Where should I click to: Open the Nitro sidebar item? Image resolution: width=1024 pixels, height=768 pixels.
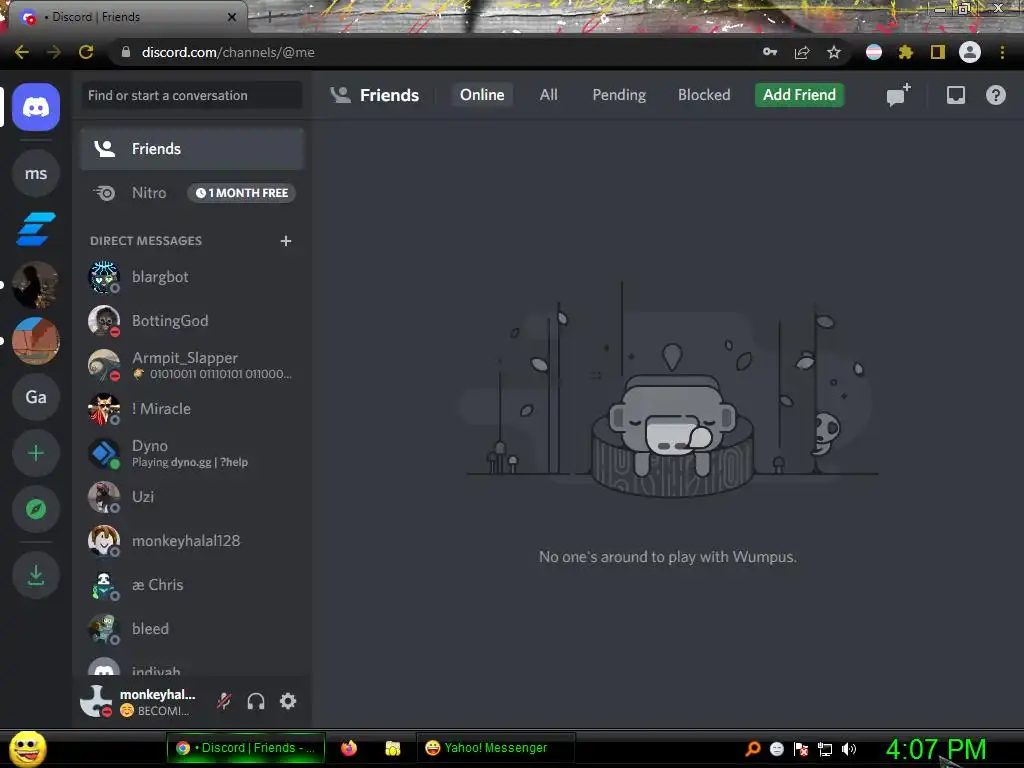tap(192, 193)
